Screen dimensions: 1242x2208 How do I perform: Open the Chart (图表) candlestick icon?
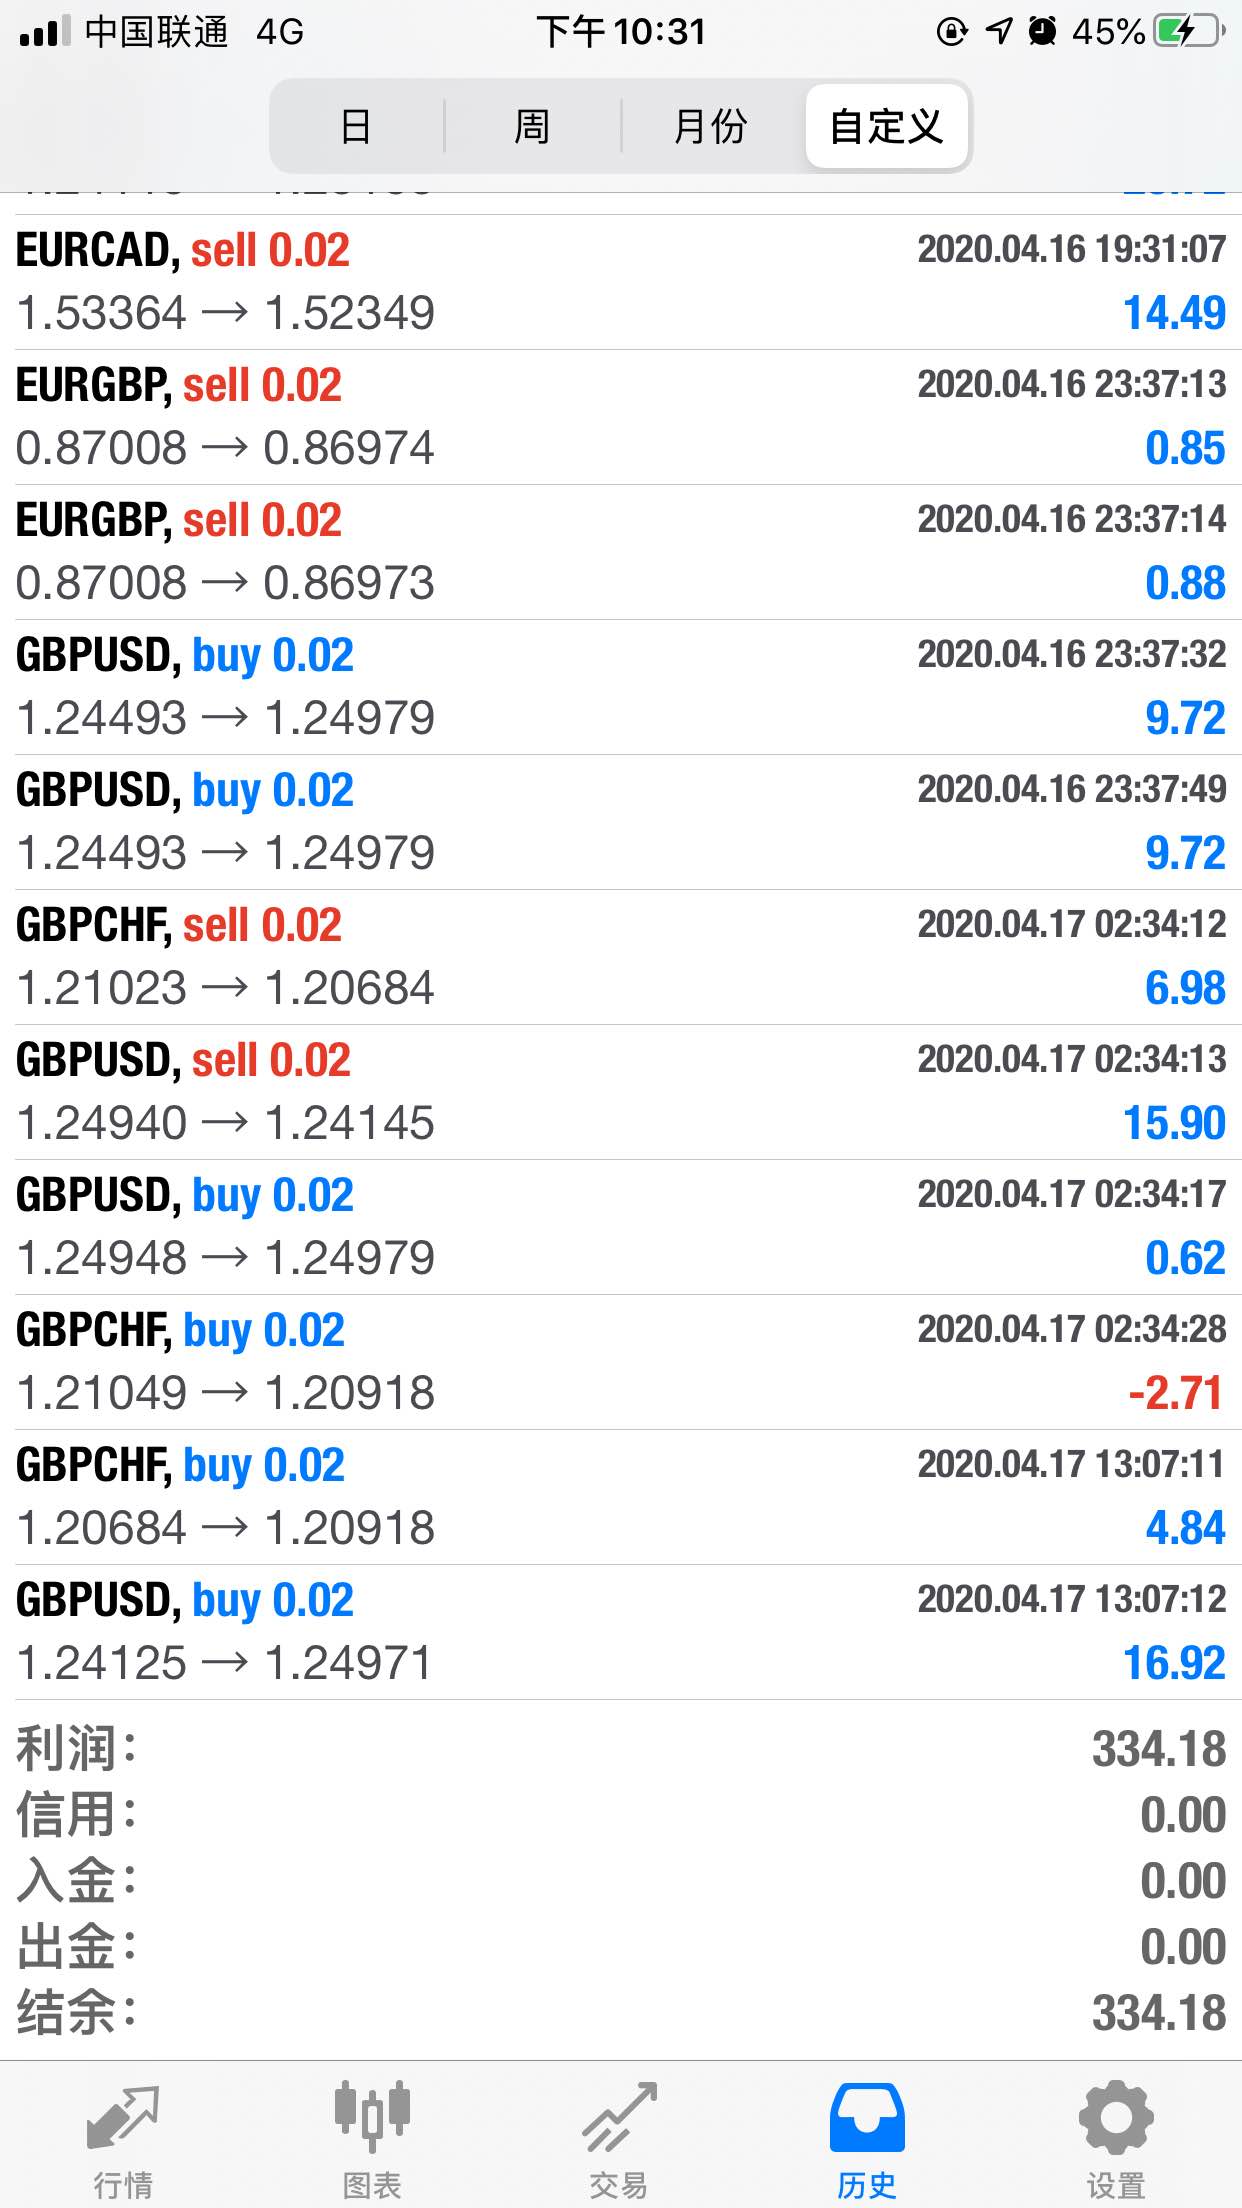pos(372,2116)
